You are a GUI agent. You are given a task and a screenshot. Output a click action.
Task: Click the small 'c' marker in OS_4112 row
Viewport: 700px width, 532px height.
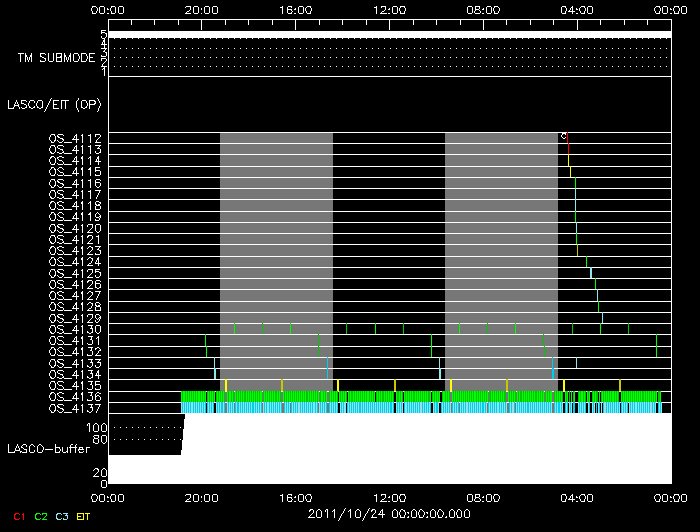pos(563,137)
